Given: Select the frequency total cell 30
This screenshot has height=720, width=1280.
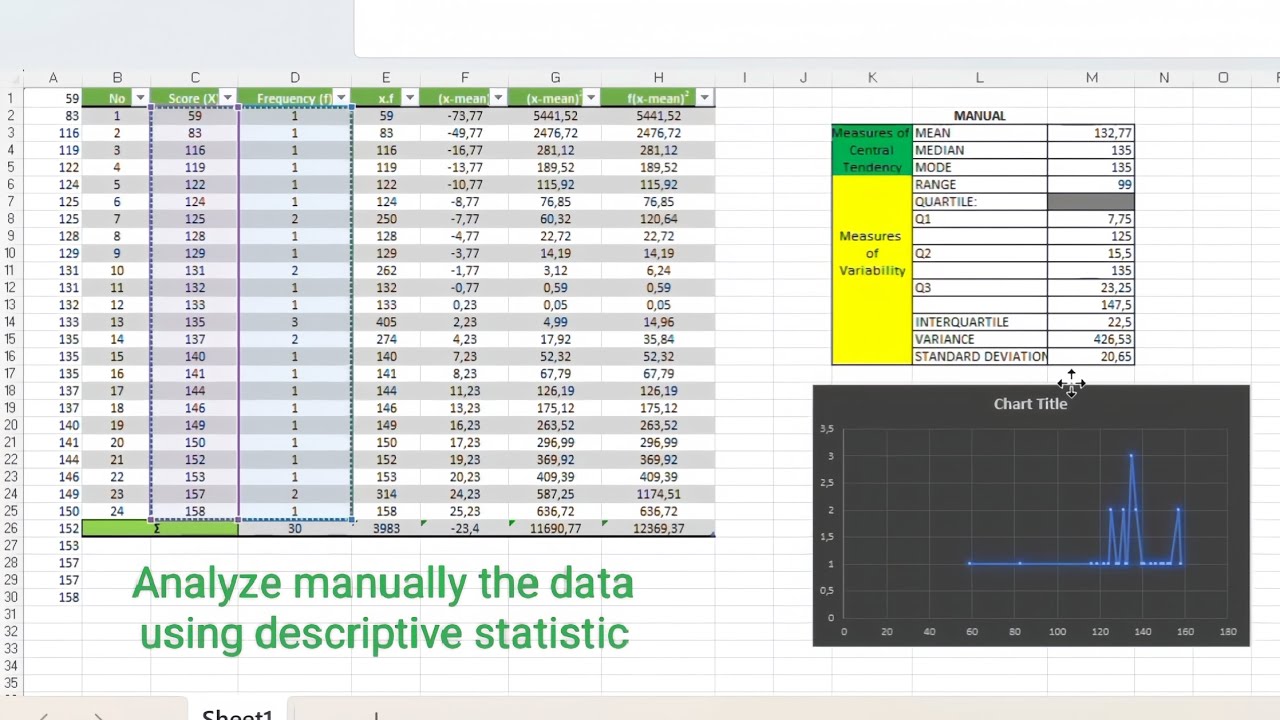Looking at the screenshot, I should (x=295, y=528).
